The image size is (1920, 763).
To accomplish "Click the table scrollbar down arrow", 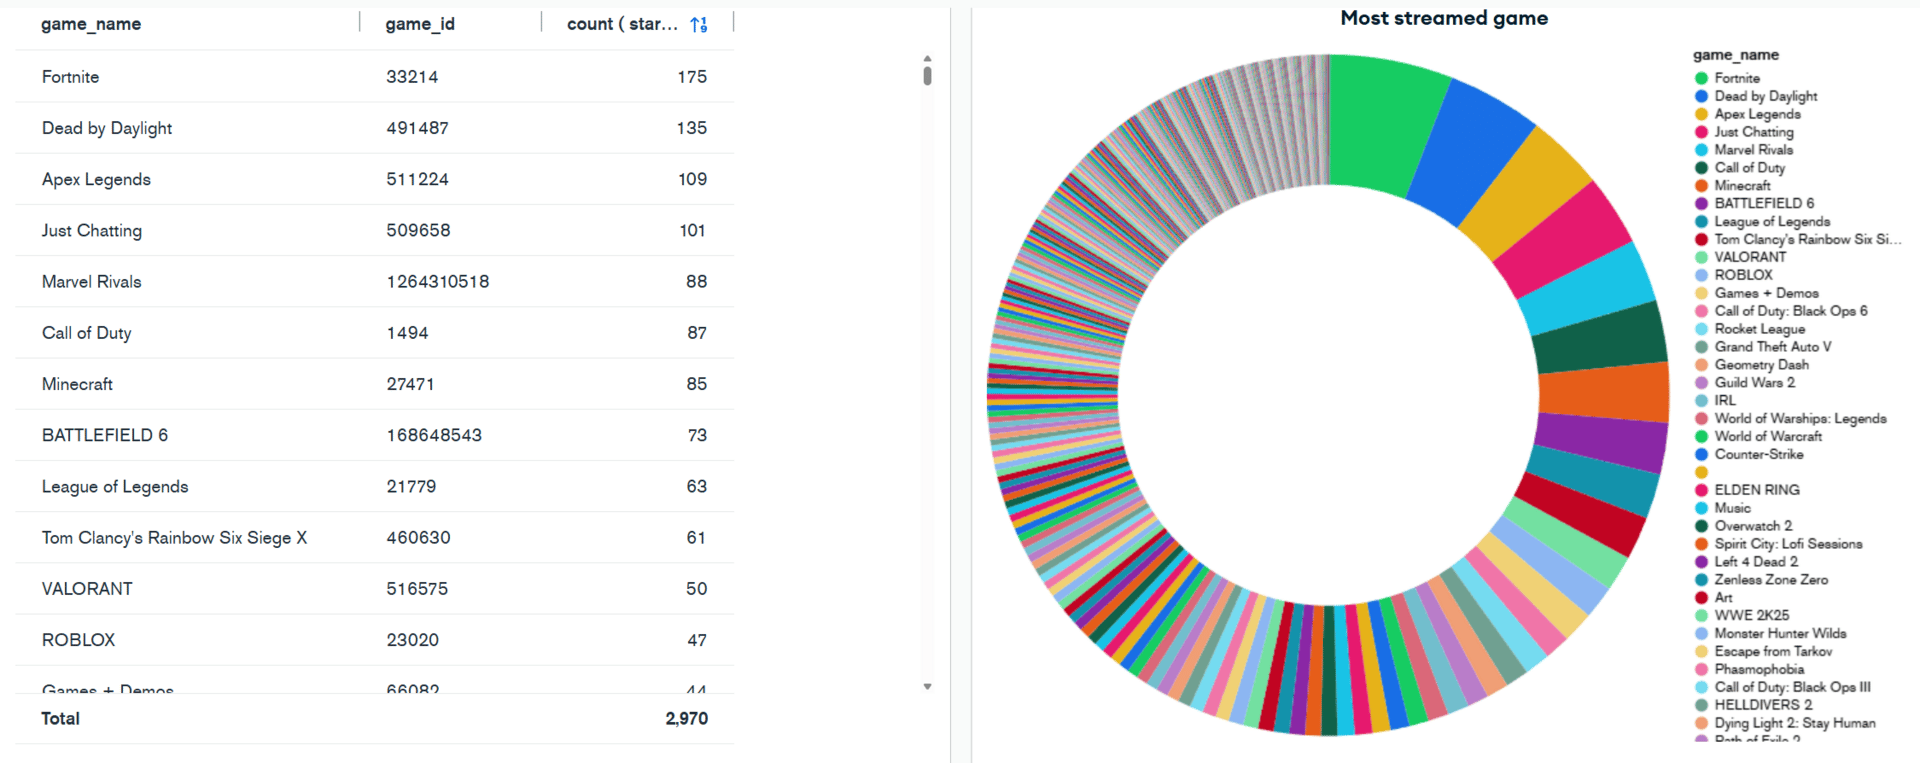I will [927, 686].
